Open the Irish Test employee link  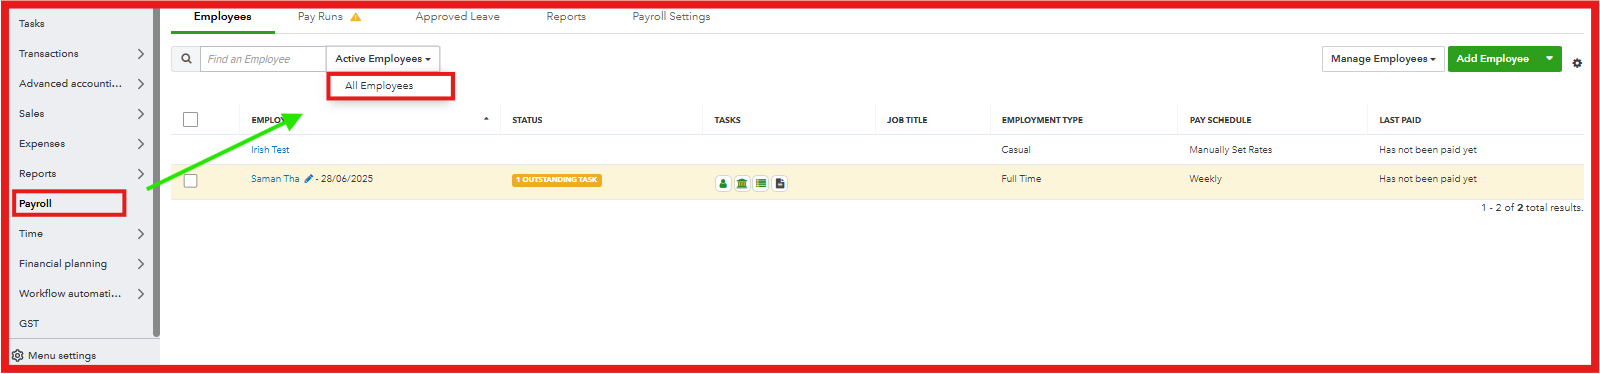(x=270, y=150)
